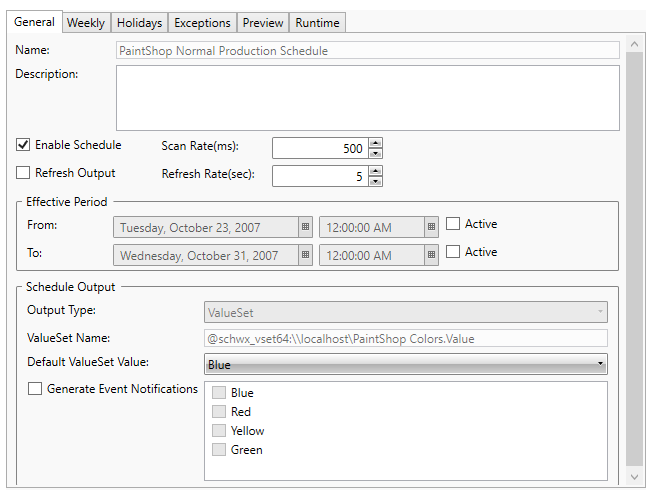658x497 pixels.
Task: Uncheck the Enable Schedule checkbox
Action: click(24, 145)
